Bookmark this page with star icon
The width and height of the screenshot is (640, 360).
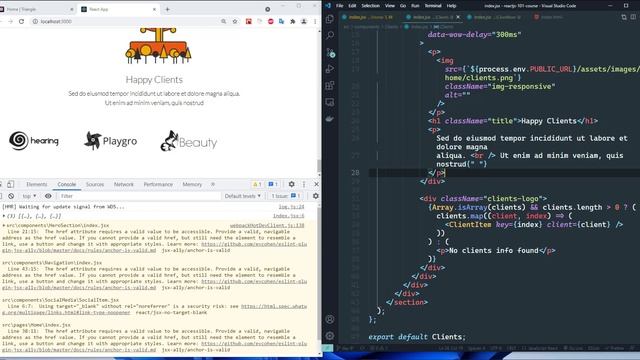click(x=235, y=21)
